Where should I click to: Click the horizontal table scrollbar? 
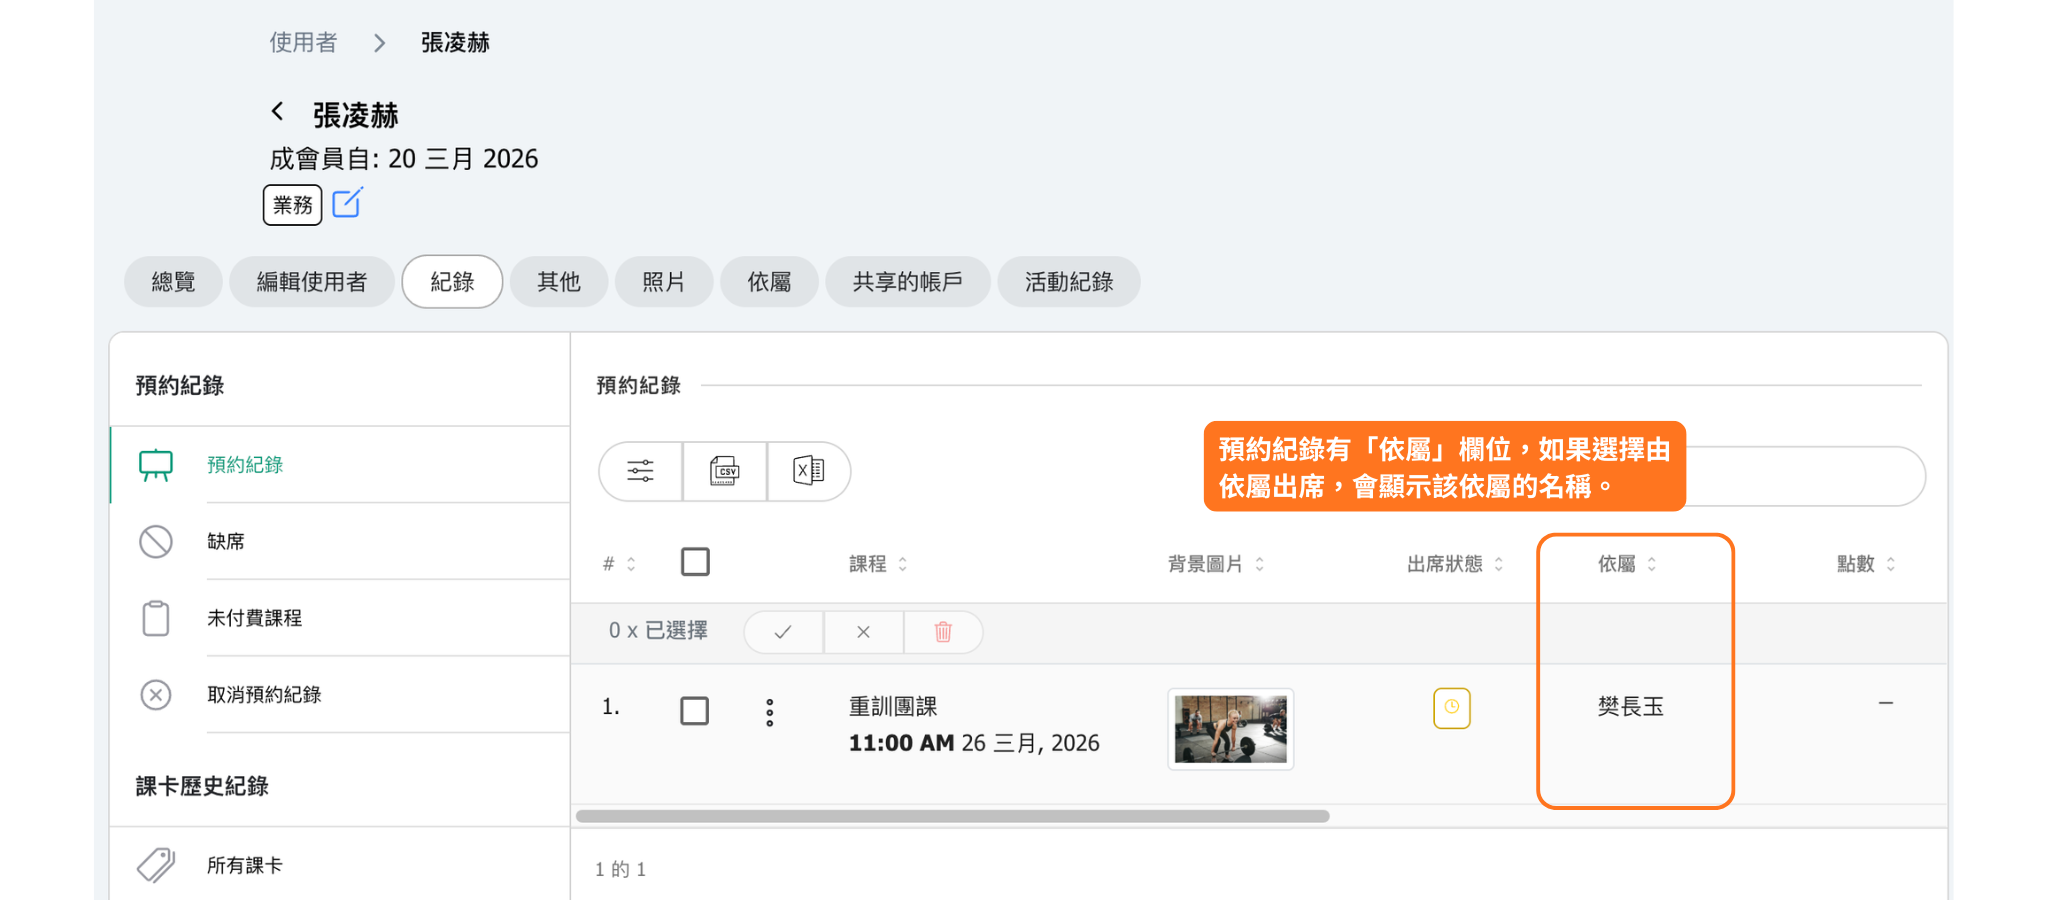pyautogui.click(x=952, y=816)
